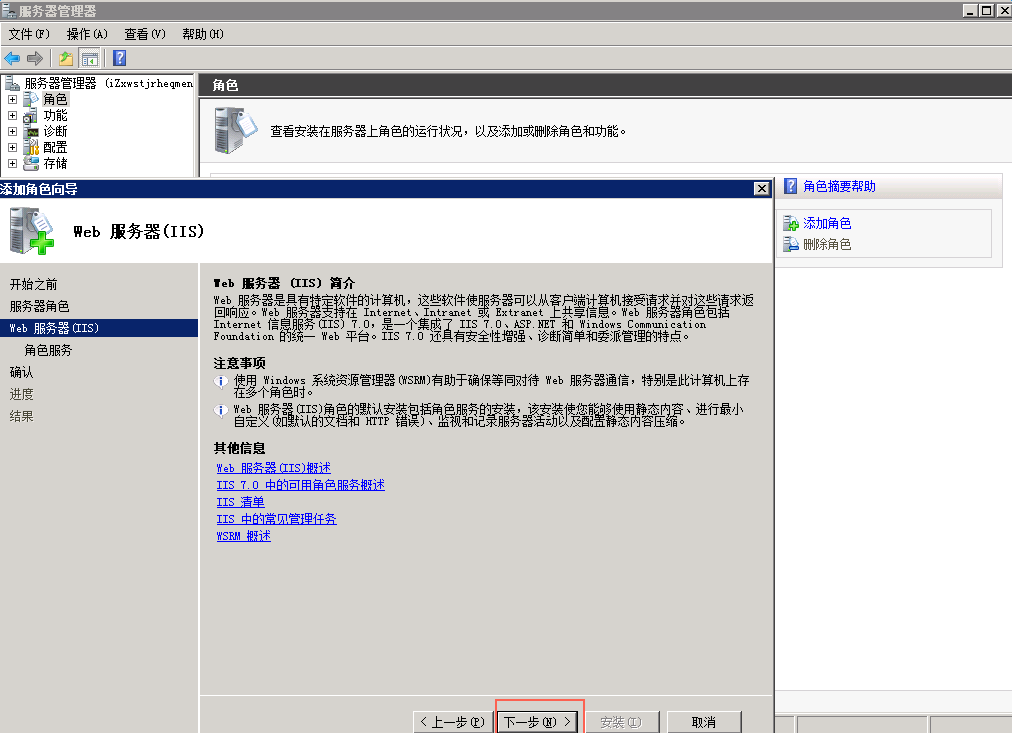This screenshot has width=1012, height=733.
Task: Click the 取消 button in wizard
Action: tap(703, 722)
